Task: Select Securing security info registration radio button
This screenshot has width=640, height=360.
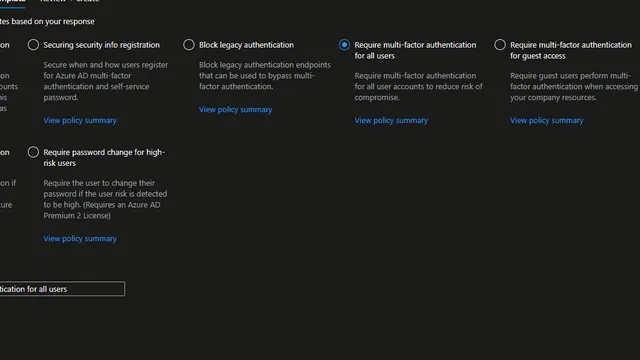Action: coord(33,45)
